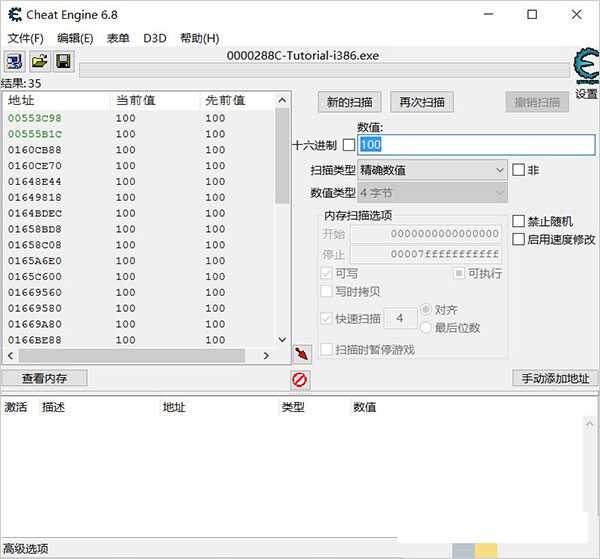Select address row 00555B1C
This screenshot has width=600, height=559.
pyautogui.click(x=139, y=134)
